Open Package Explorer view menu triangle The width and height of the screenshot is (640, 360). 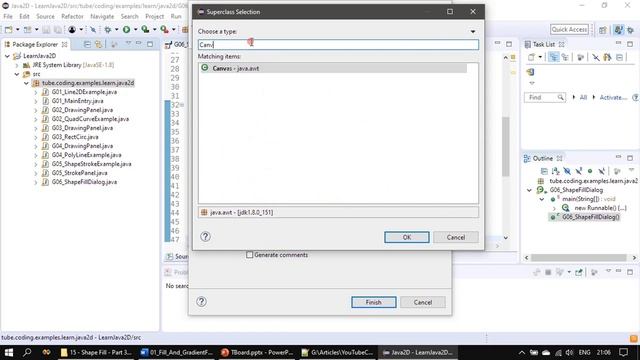[x=129, y=43]
